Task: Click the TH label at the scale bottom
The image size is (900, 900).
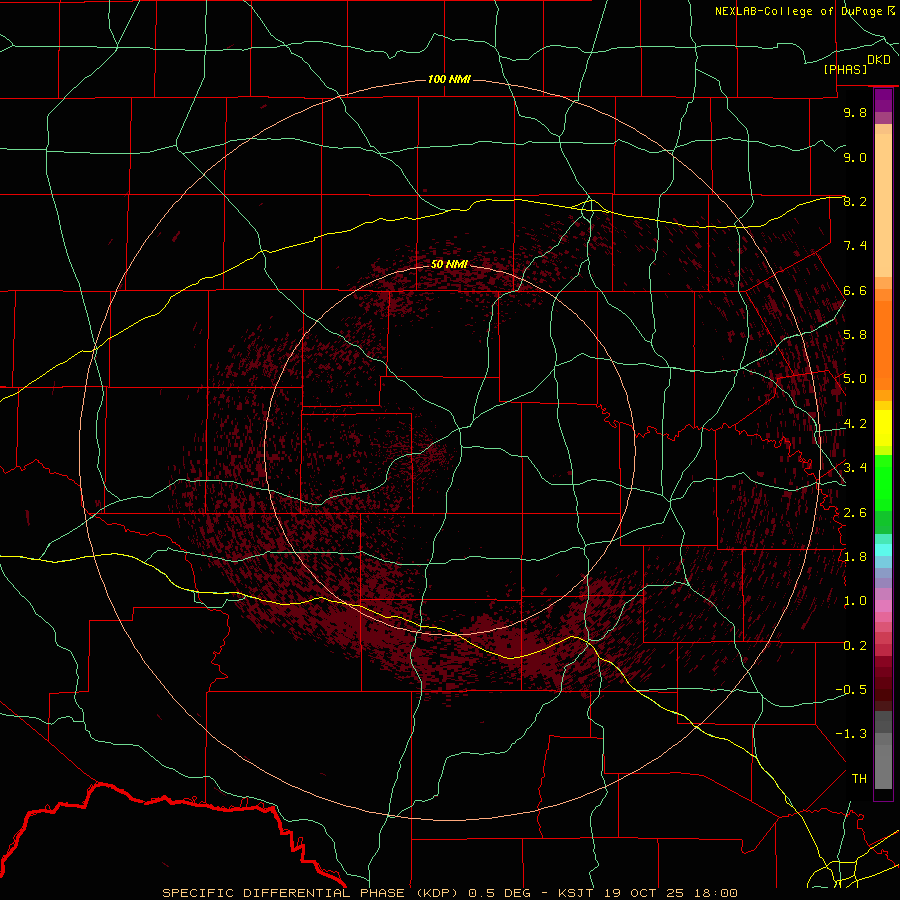Action: [x=859, y=779]
